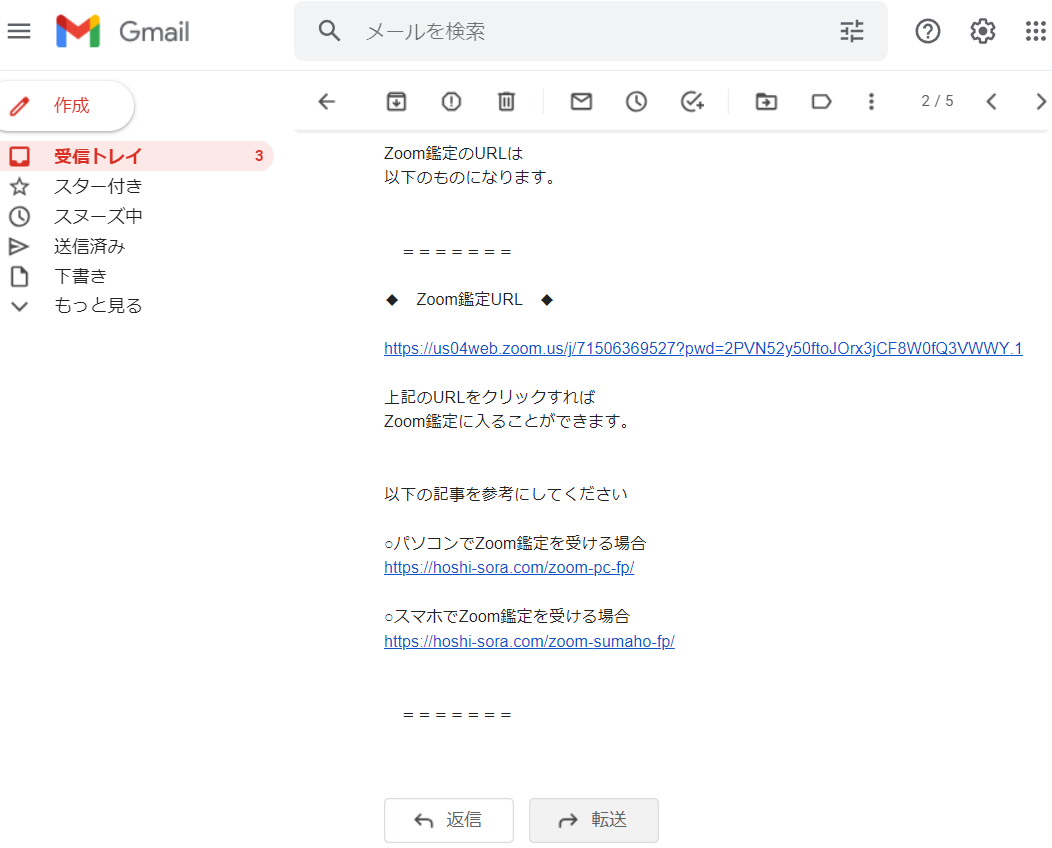
Task: Select スター付き in the sidebar
Action: point(98,186)
